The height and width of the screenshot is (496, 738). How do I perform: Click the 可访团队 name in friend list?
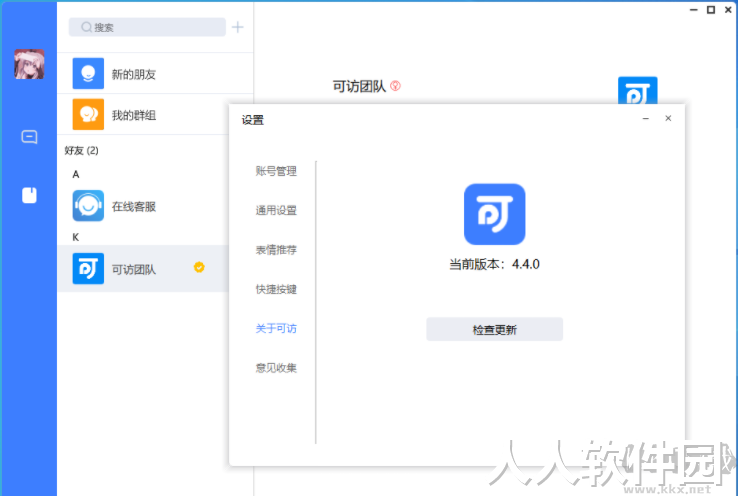click(134, 270)
